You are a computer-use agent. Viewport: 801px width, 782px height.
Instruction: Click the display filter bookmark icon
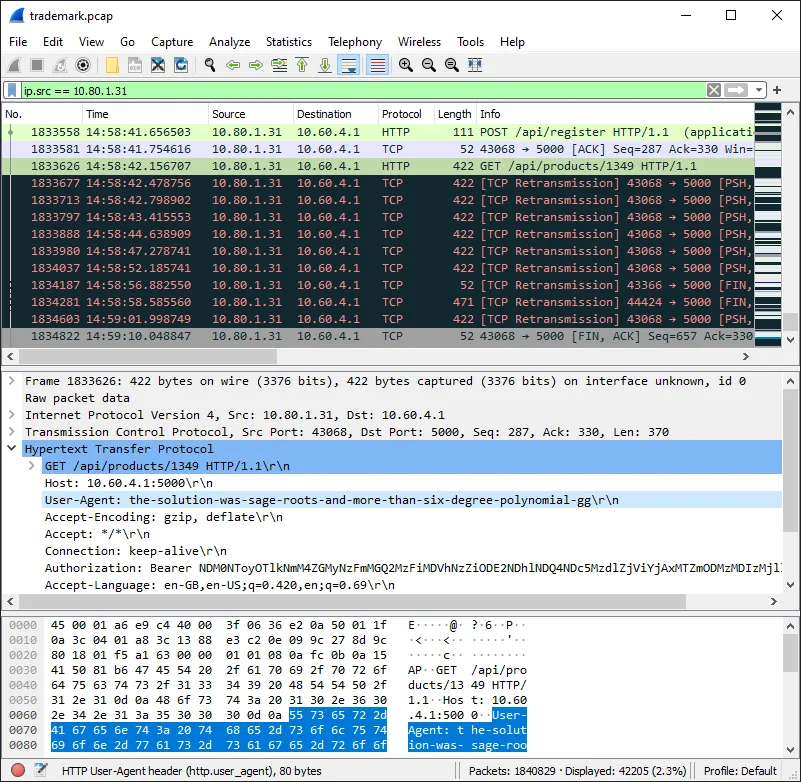12,90
